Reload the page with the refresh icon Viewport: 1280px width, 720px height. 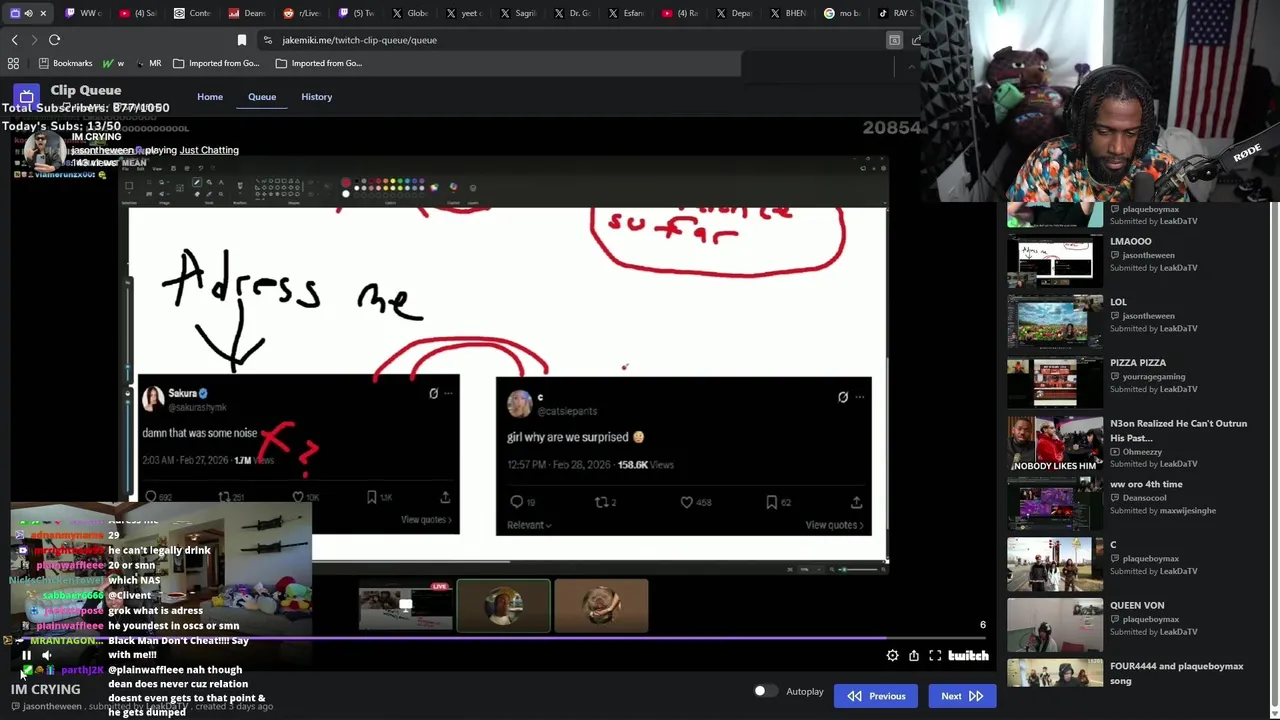pos(54,40)
